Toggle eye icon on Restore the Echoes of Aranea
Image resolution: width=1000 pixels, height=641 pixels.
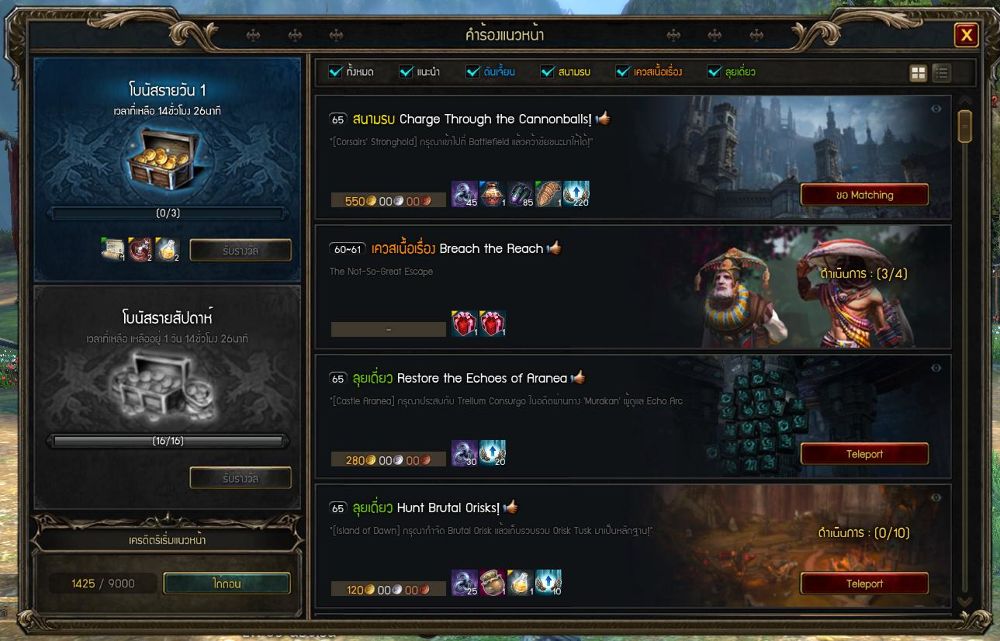pos(936,368)
